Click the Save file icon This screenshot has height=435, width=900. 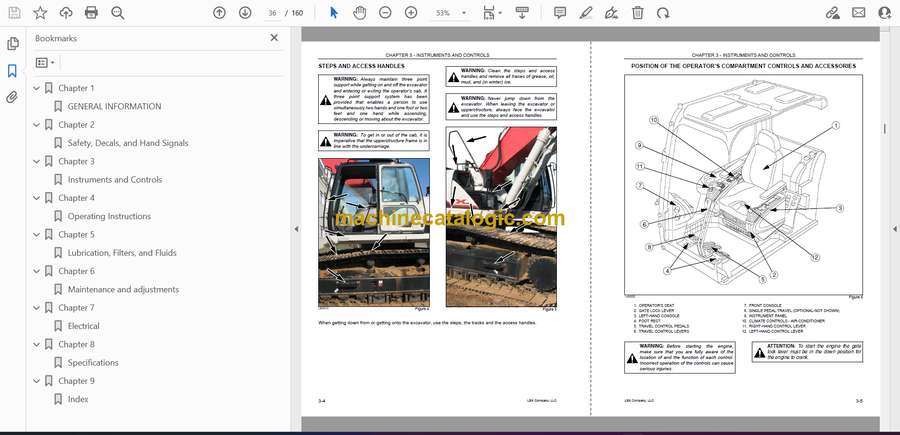coord(14,13)
